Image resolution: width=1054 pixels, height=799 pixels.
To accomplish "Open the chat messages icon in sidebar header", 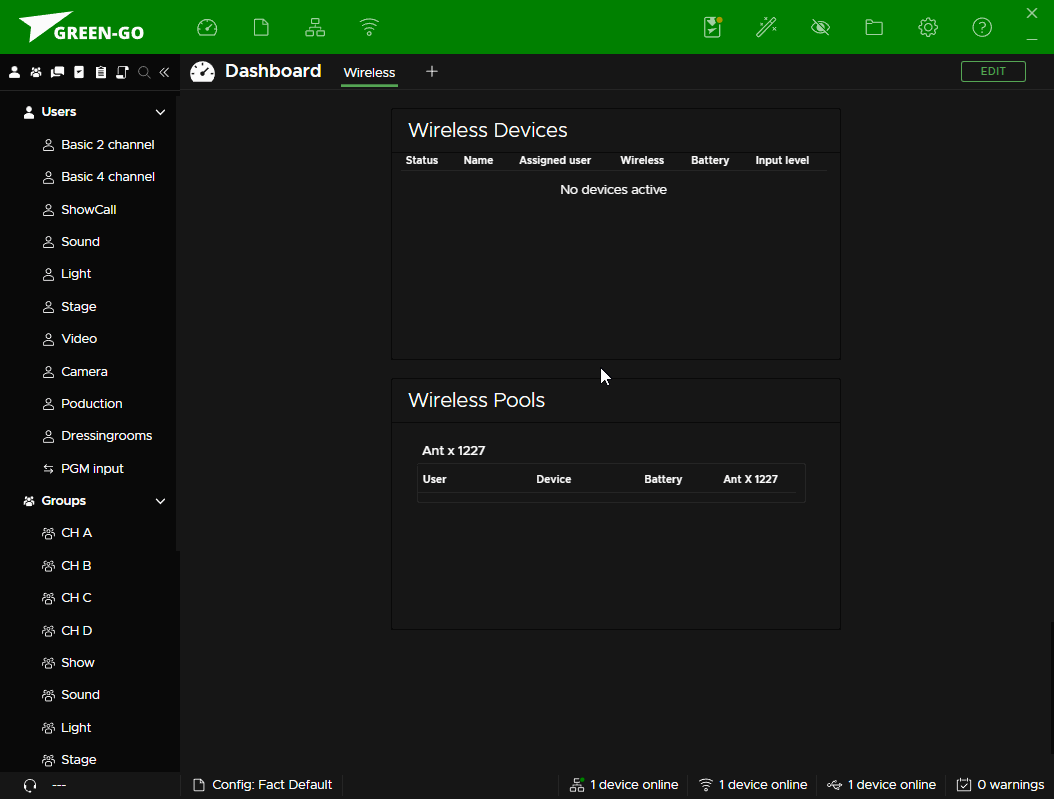I will 57,72.
